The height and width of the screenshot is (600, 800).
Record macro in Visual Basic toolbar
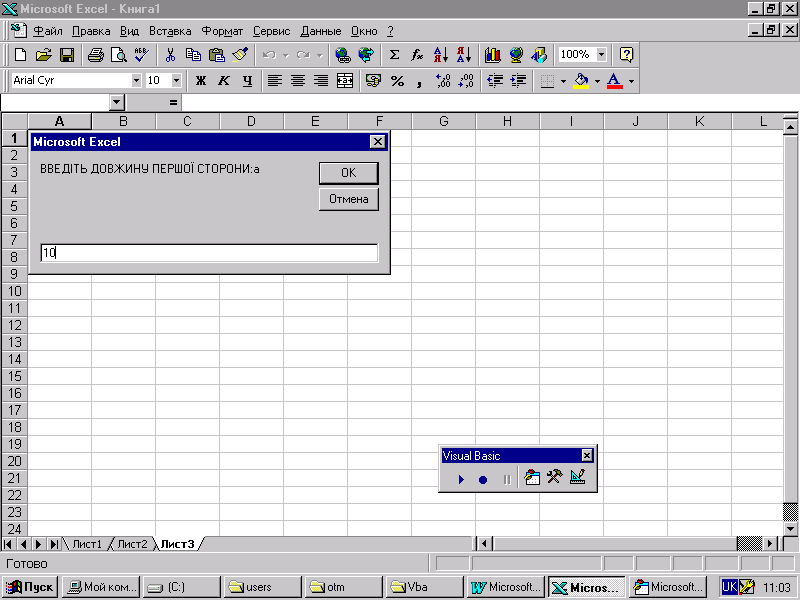(x=483, y=479)
